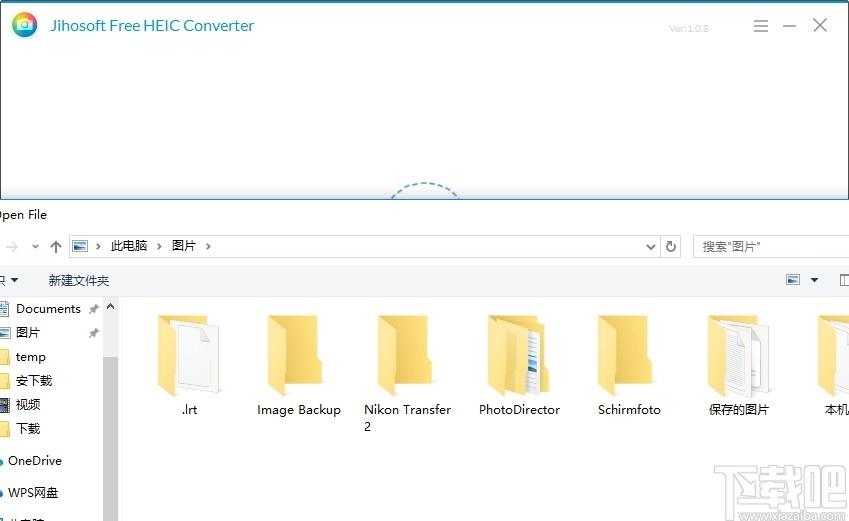Select the .lrt folder

click(x=190, y=366)
